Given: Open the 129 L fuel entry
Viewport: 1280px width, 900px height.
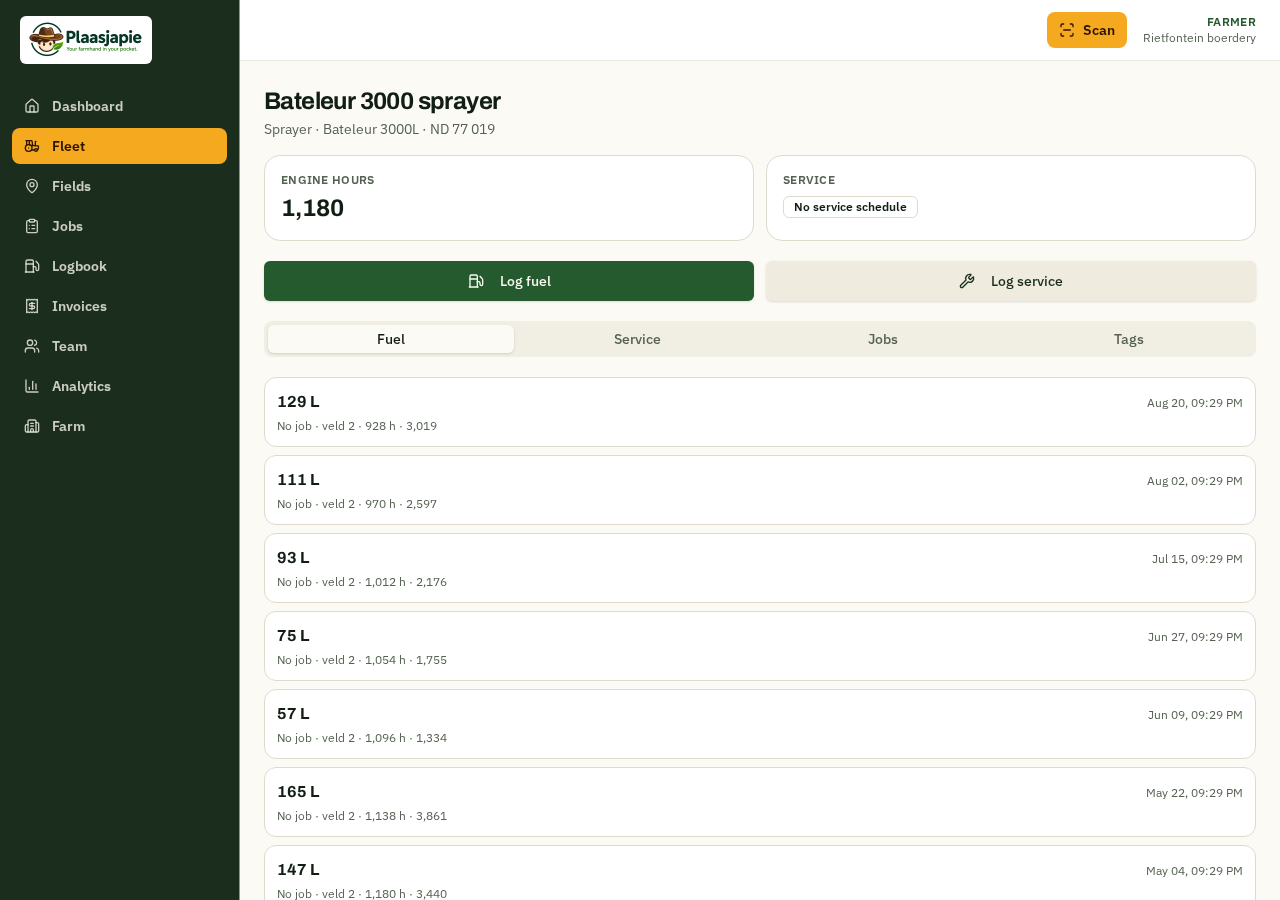Looking at the screenshot, I should pyautogui.click(x=760, y=412).
